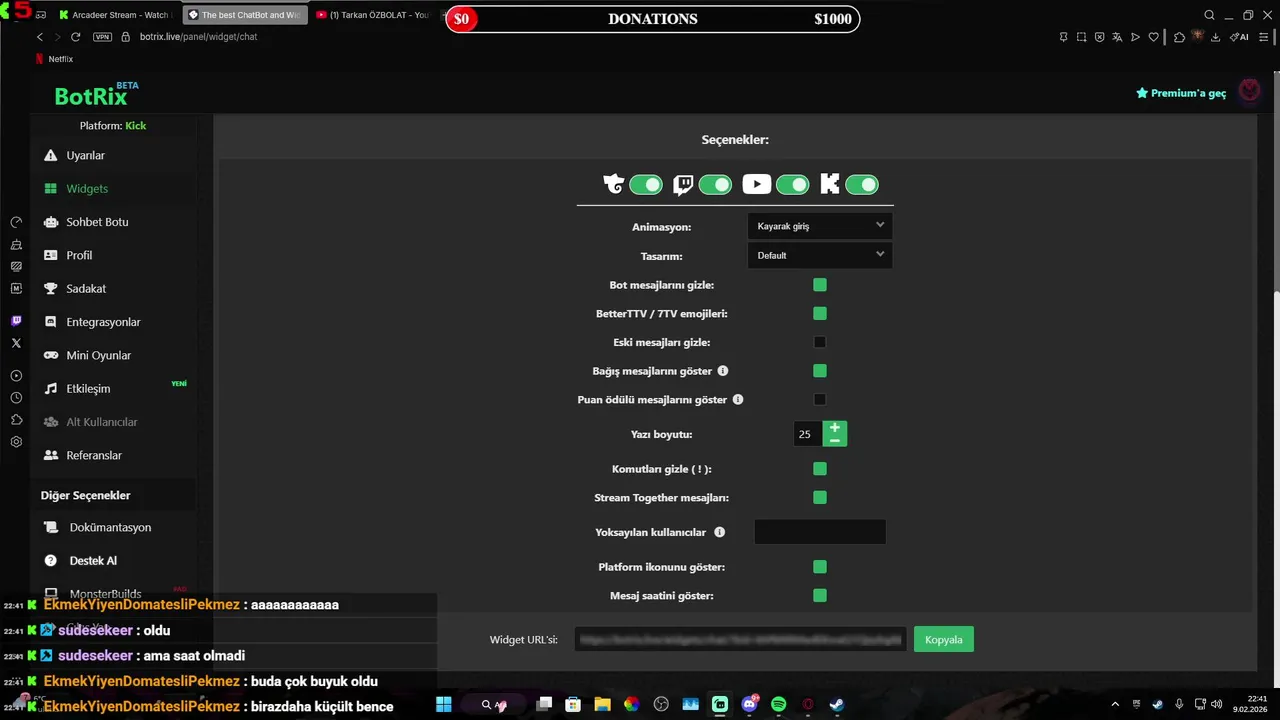This screenshot has height=720, width=1280.
Task: Open the profile avatar menu
Action: pos(1250,92)
